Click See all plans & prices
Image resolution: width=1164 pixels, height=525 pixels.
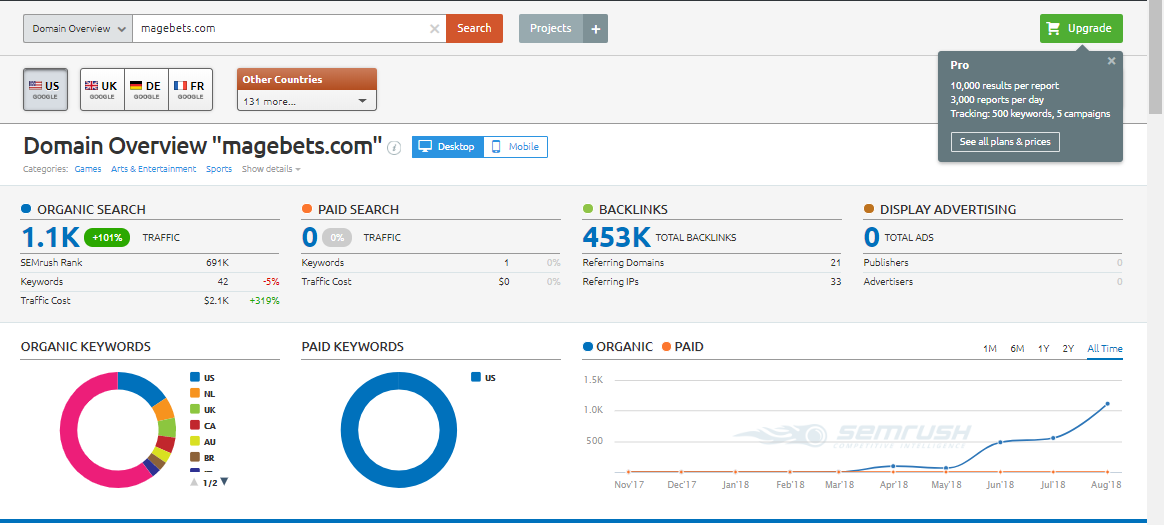tap(1005, 142)
